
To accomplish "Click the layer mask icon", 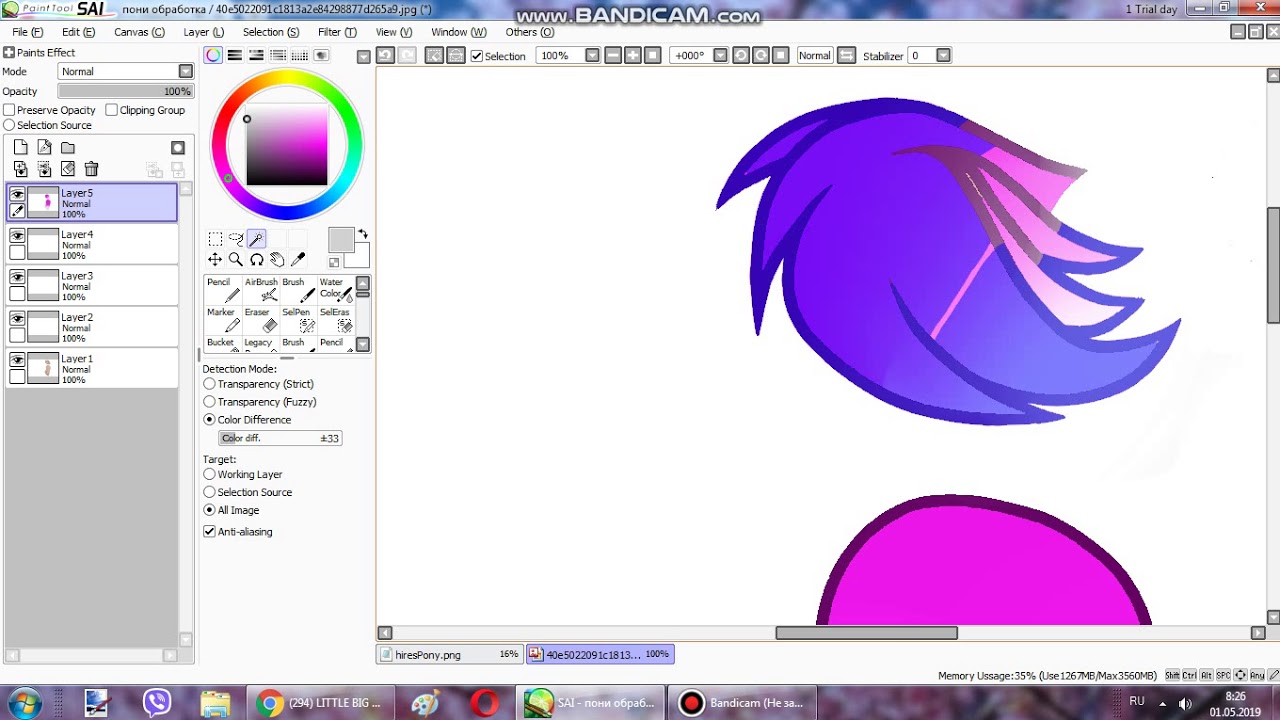I will pyautogui.click(x=178, y=148).
